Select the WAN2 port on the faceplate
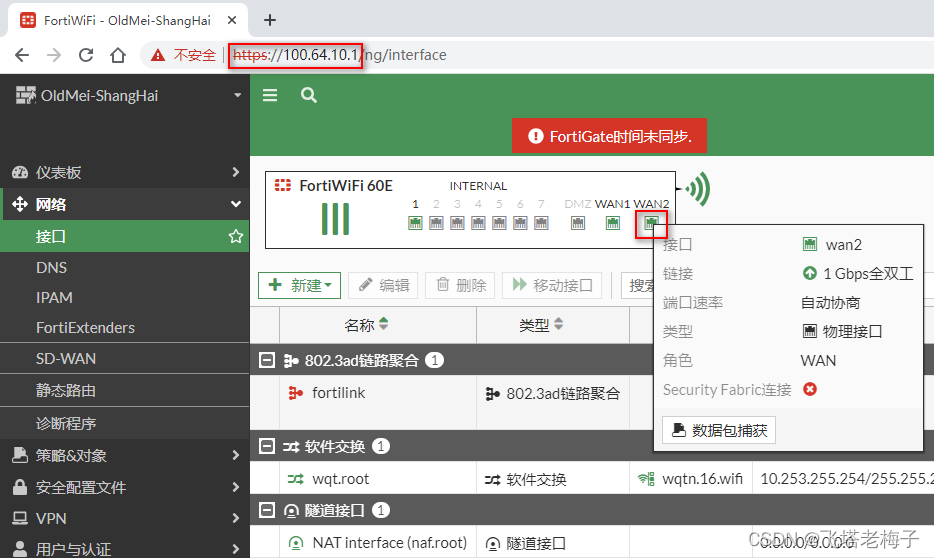Viewport: 934px width, 558px height. point(651,223)
